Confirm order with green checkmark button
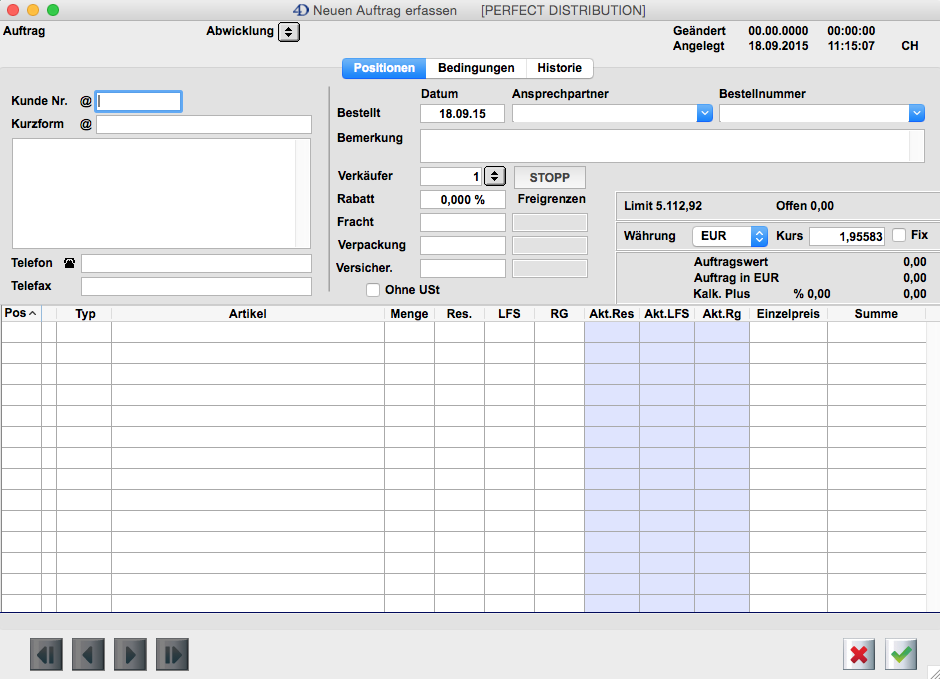 [x=901, y=655]
